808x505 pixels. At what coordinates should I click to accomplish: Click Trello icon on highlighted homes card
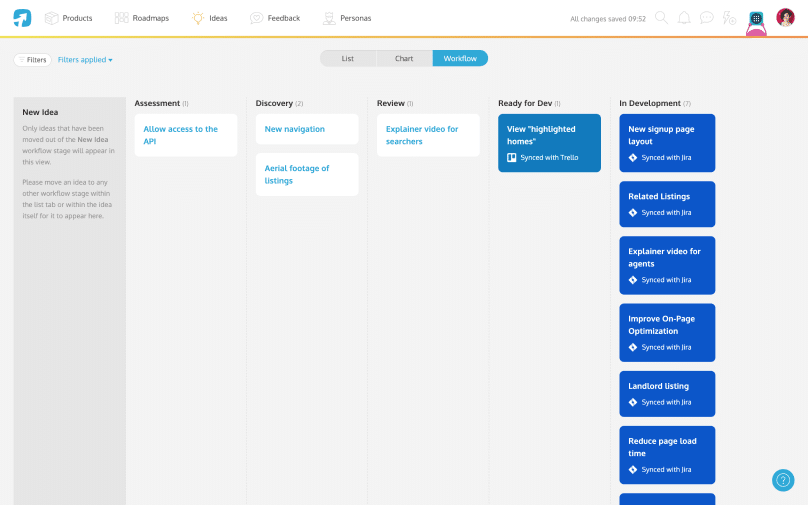(512, 158)
